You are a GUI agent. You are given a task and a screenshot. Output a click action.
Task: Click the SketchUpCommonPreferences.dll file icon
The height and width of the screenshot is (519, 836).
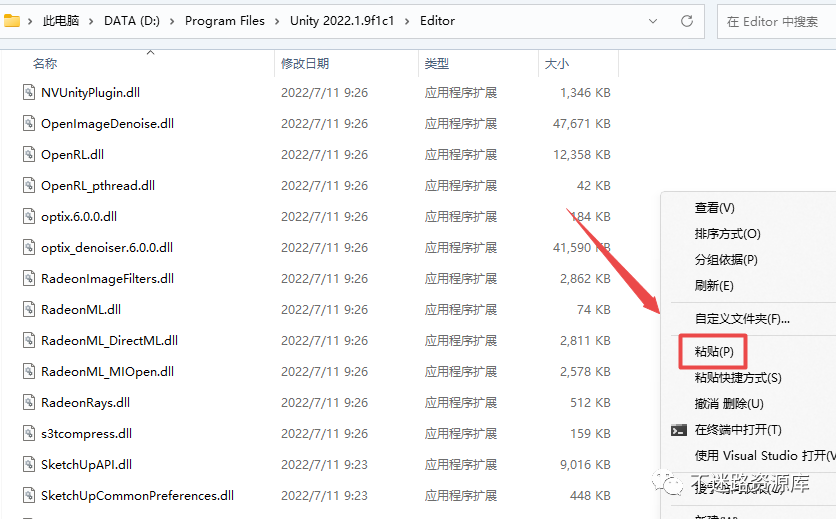click(x=29, y=495)
